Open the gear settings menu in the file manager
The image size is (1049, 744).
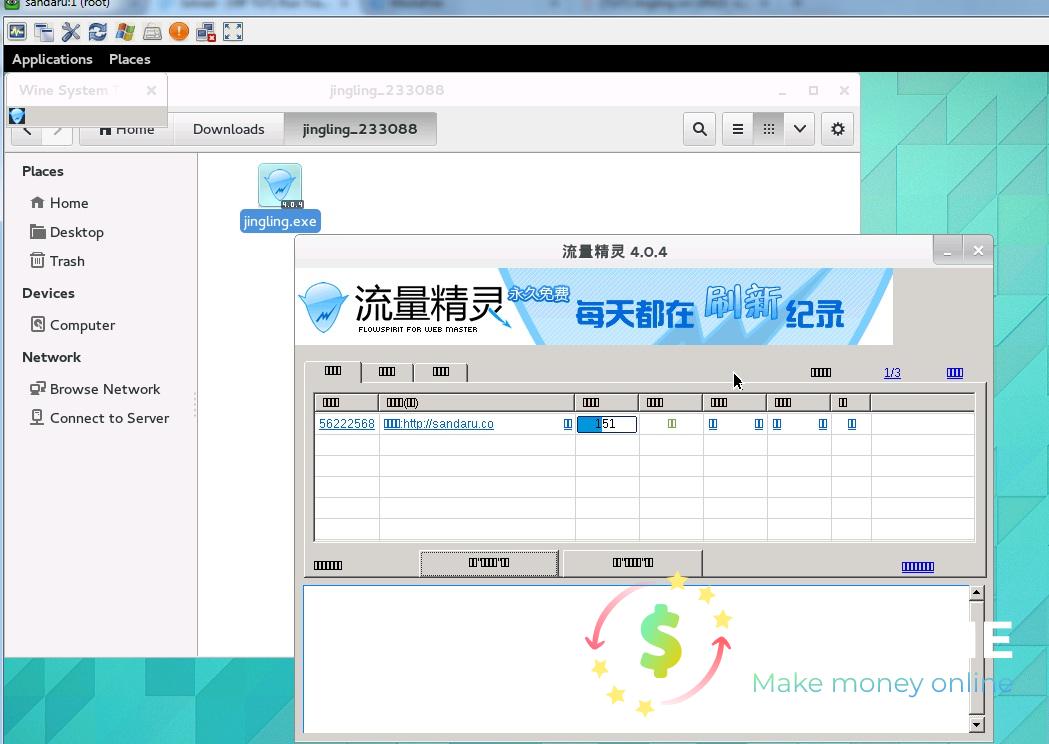pyautogui.click(x=838, y=129)
